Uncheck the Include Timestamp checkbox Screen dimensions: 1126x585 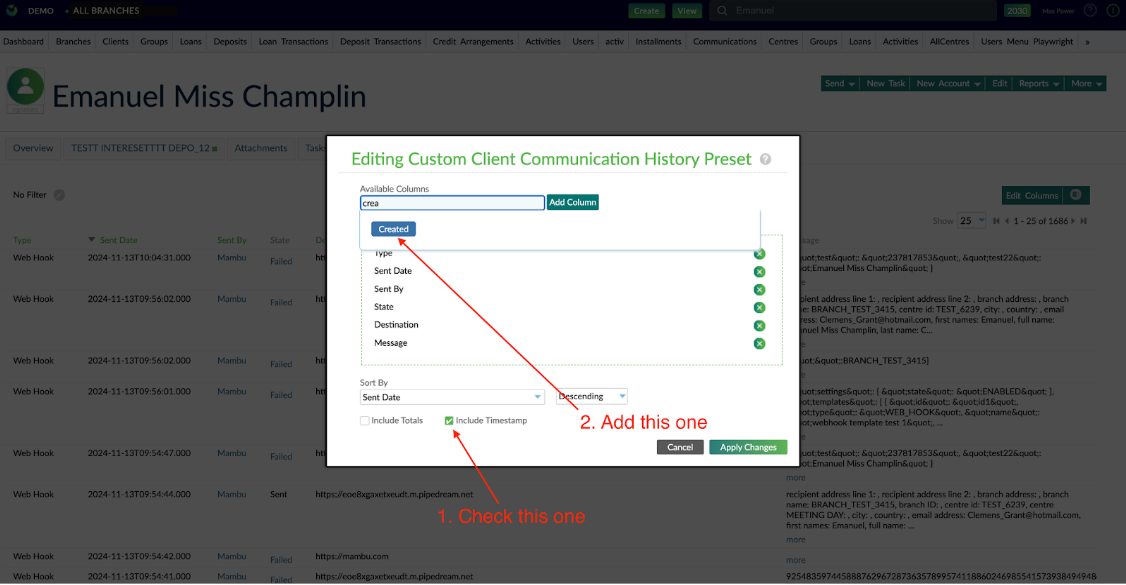pyautogui.click(x=449, y=421)
